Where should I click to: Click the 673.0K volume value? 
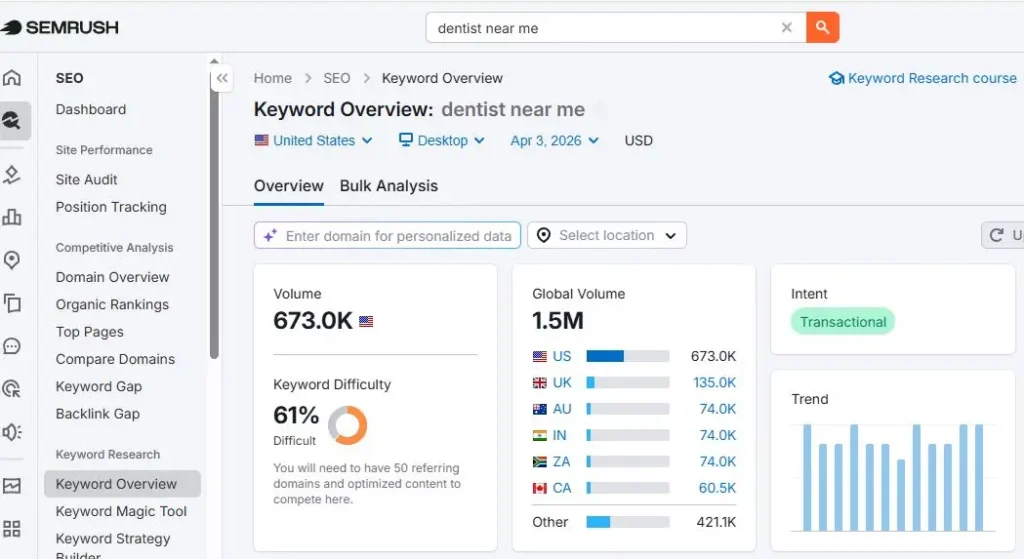click(313, 321)
